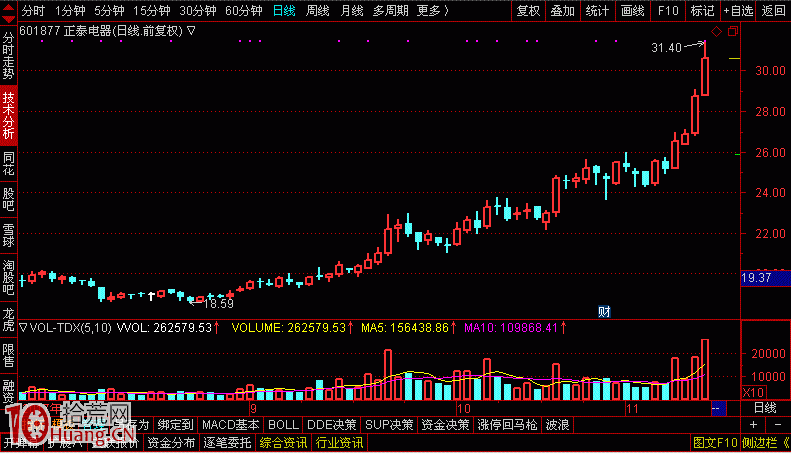Switch to 周线 weekly period
The width and height of the screenshot is (791, 454).
click(318, 11)
